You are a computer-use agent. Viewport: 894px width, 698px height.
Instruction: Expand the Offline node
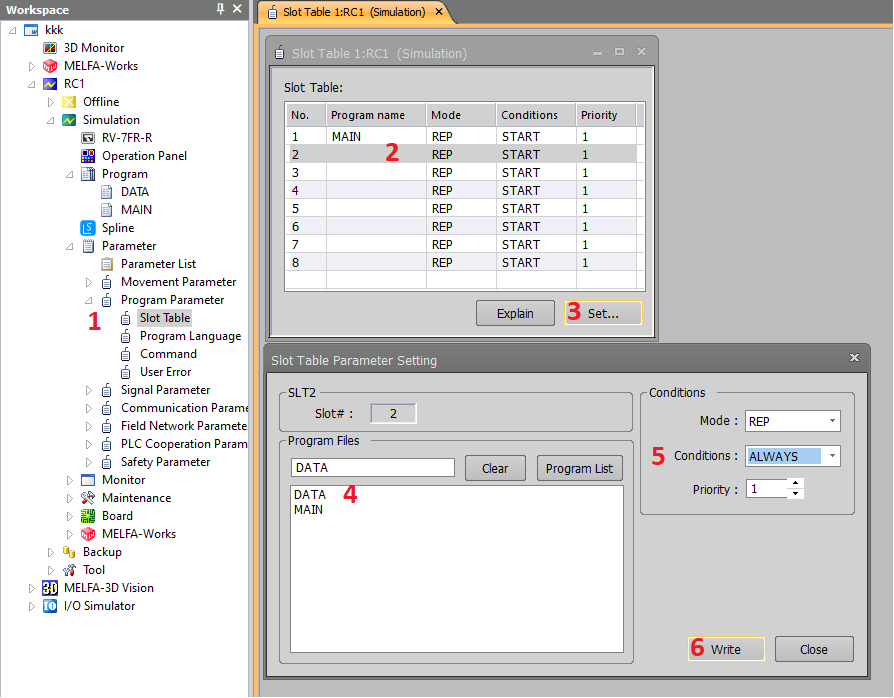(51, 102)
